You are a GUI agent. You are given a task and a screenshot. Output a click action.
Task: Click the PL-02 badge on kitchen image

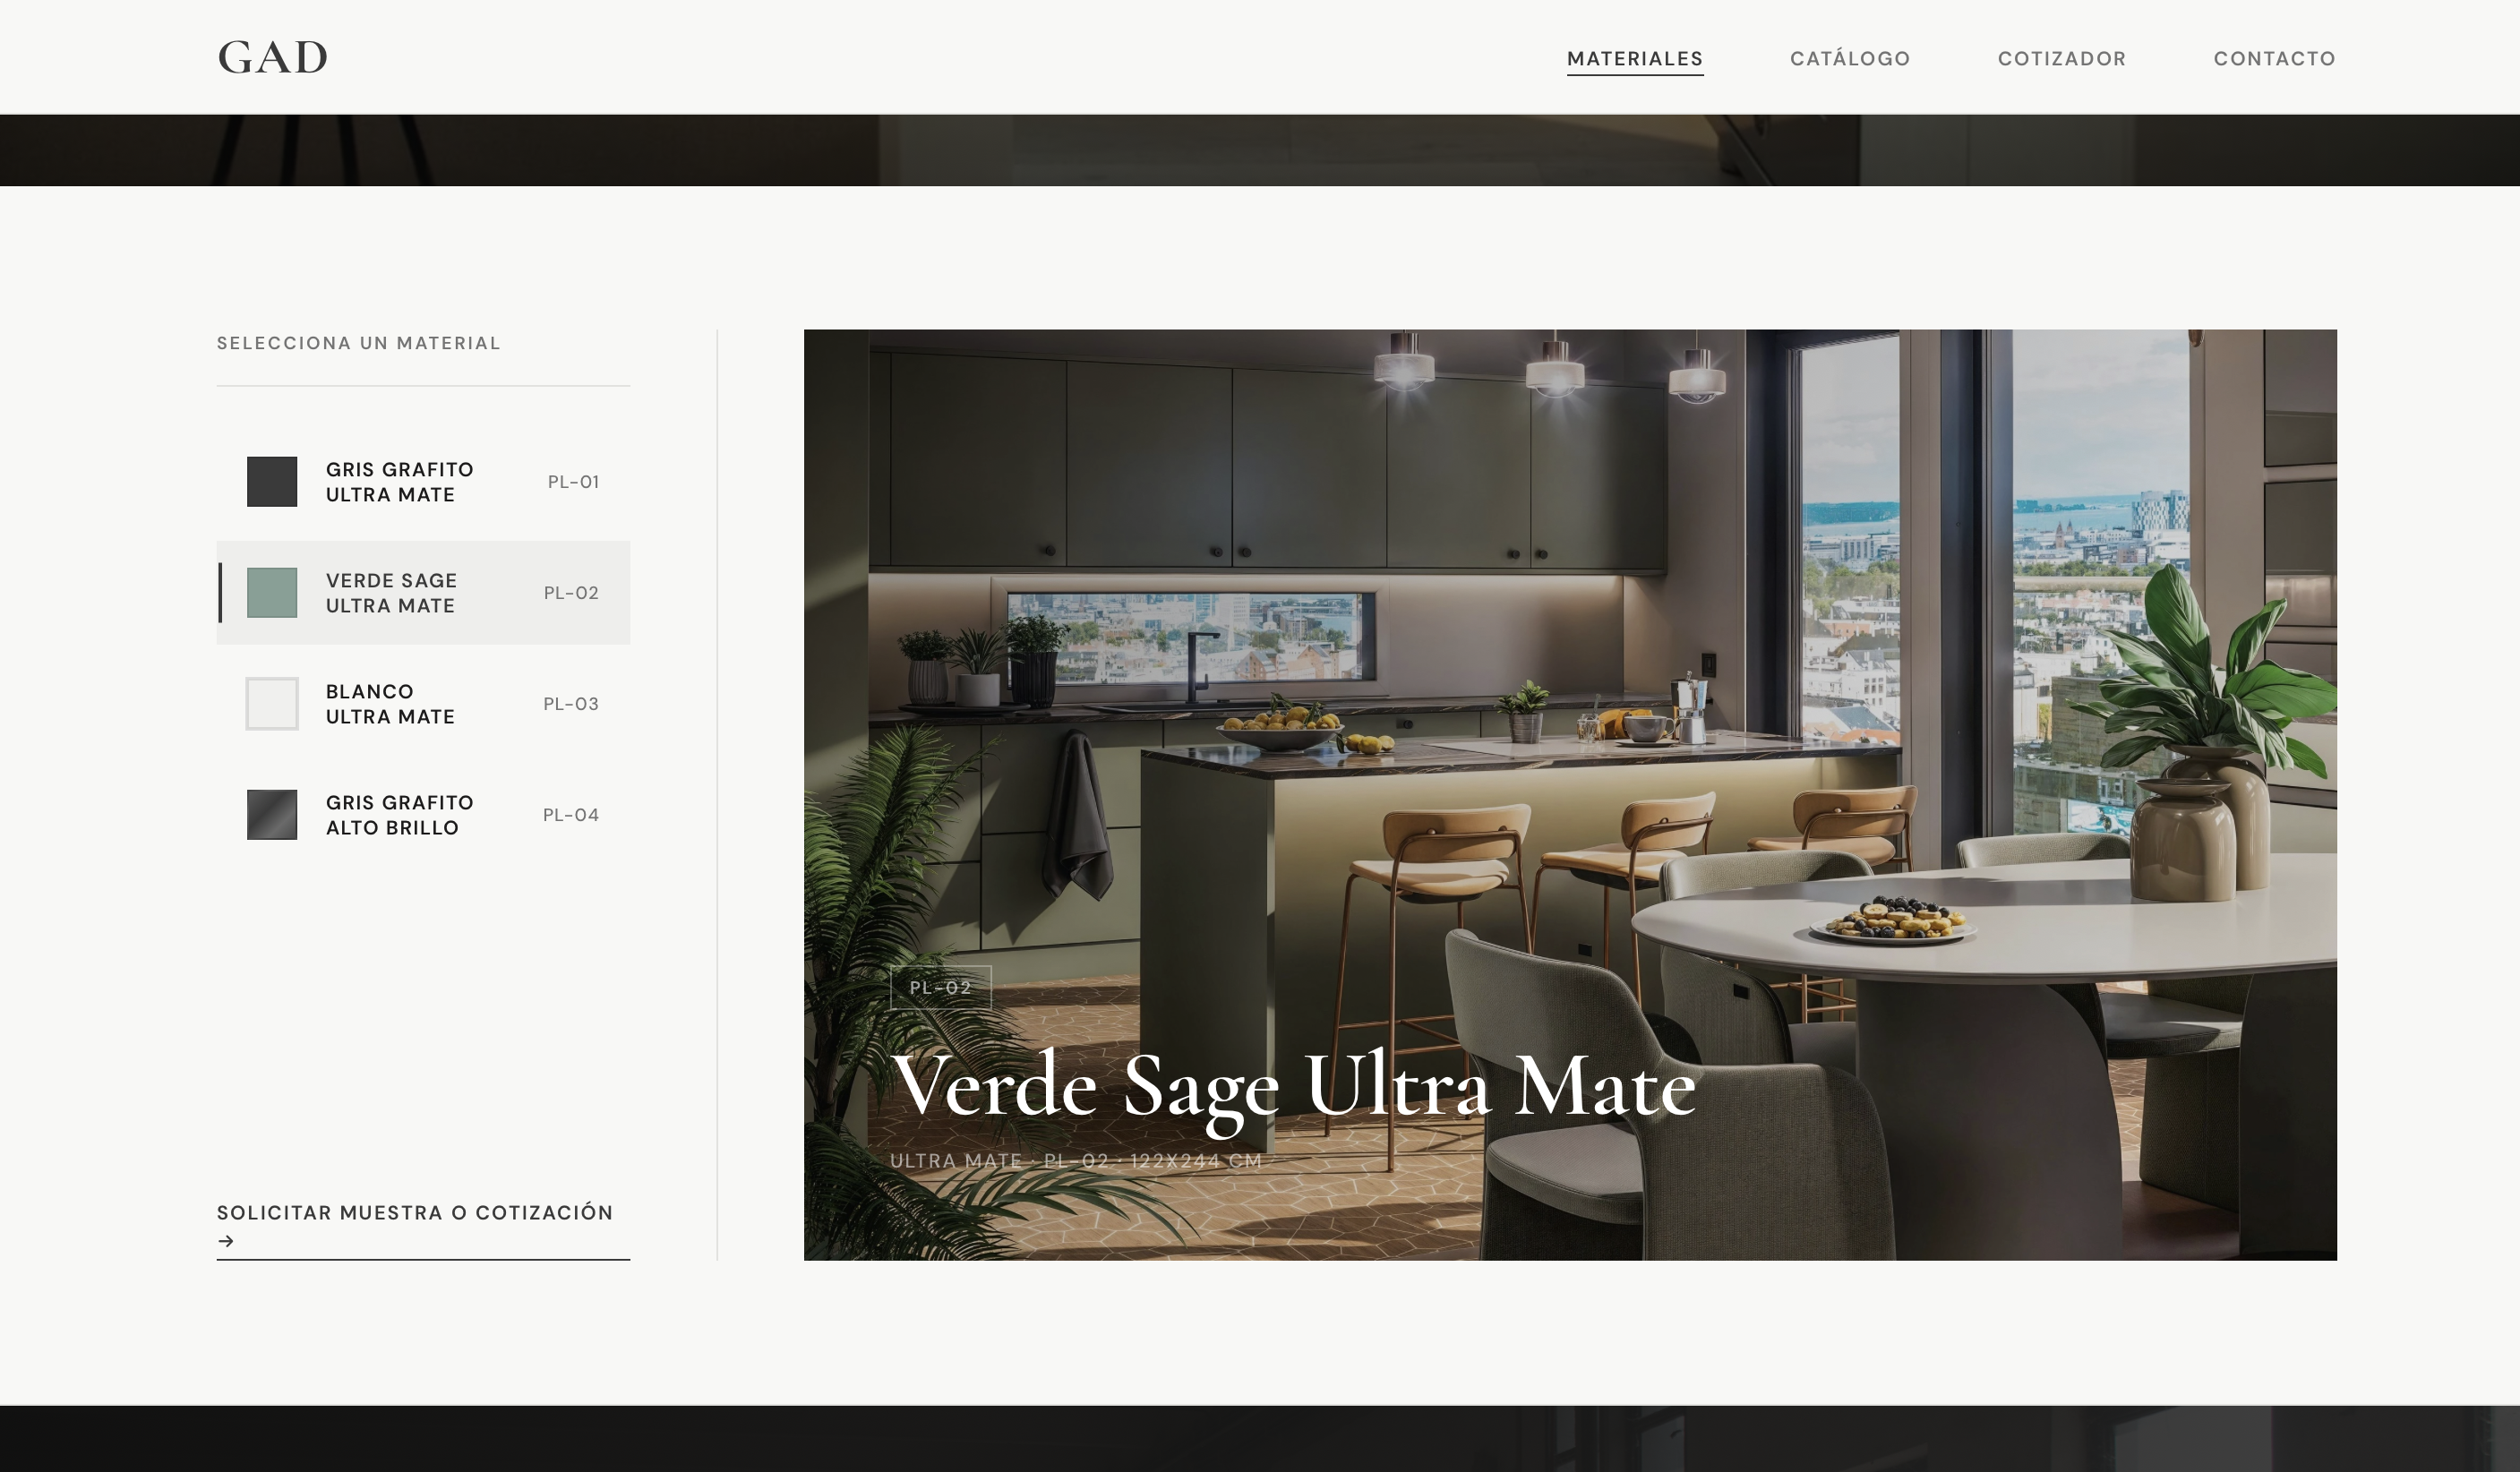[940, 988]
